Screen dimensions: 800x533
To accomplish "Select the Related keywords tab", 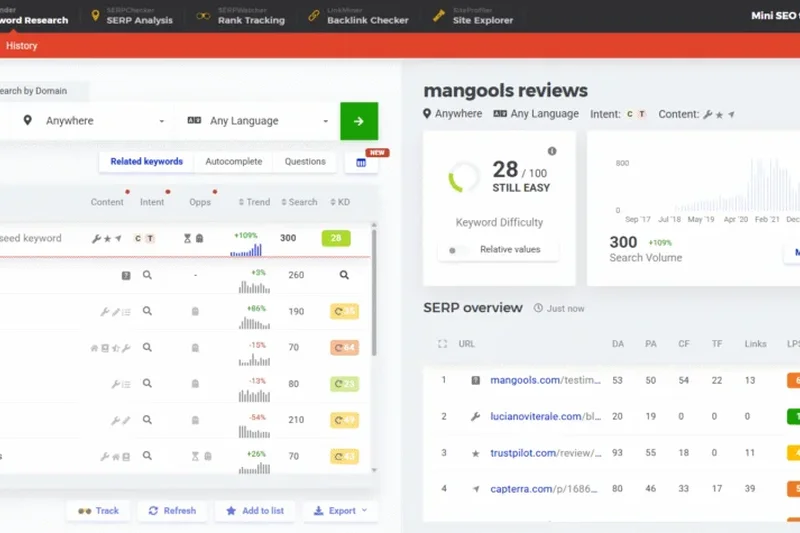I will click(146, 162).
